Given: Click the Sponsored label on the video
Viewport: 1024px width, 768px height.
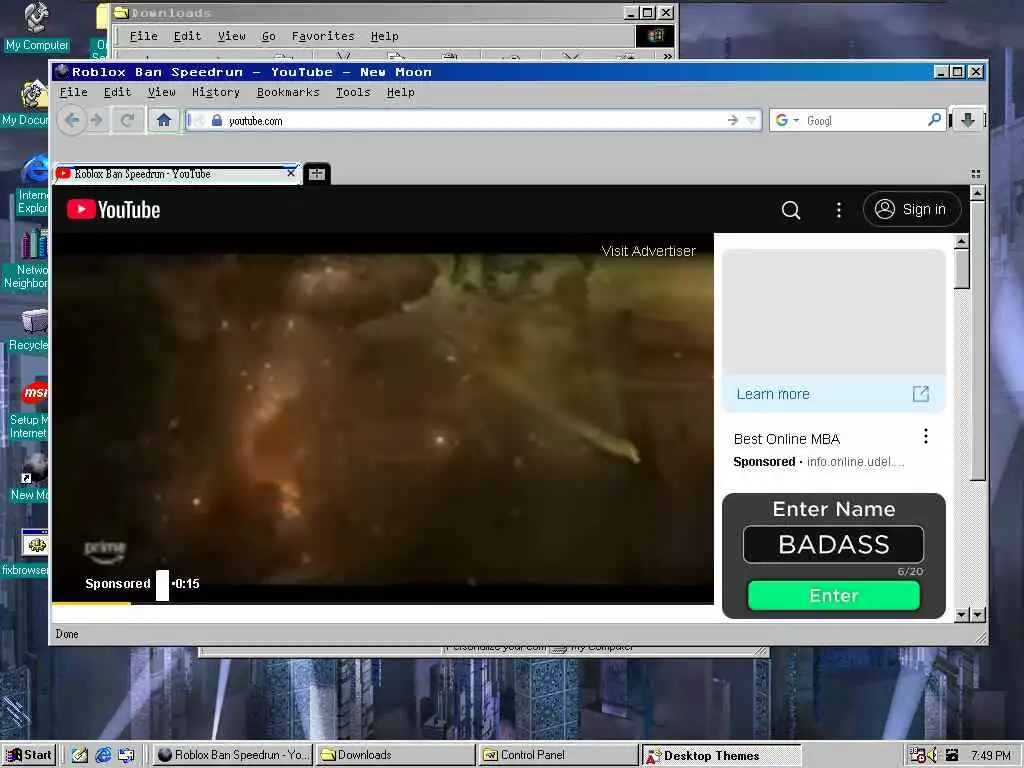Looking at the screenshot, I should point(118,583).
